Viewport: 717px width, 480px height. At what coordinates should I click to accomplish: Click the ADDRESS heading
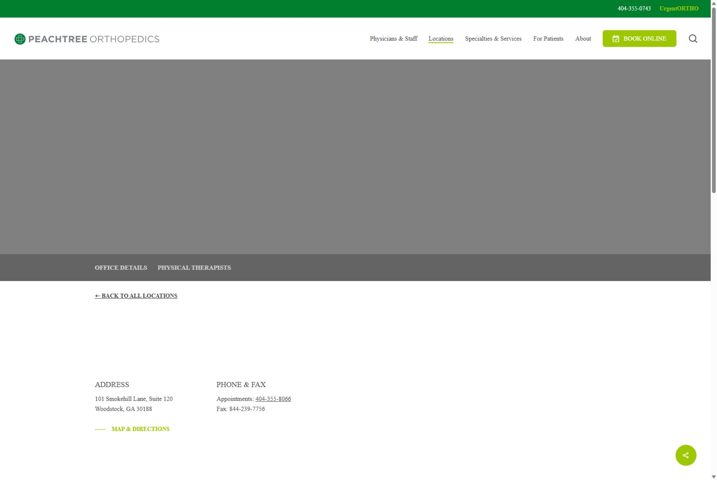pyautogui.click(x=112, y=384)
